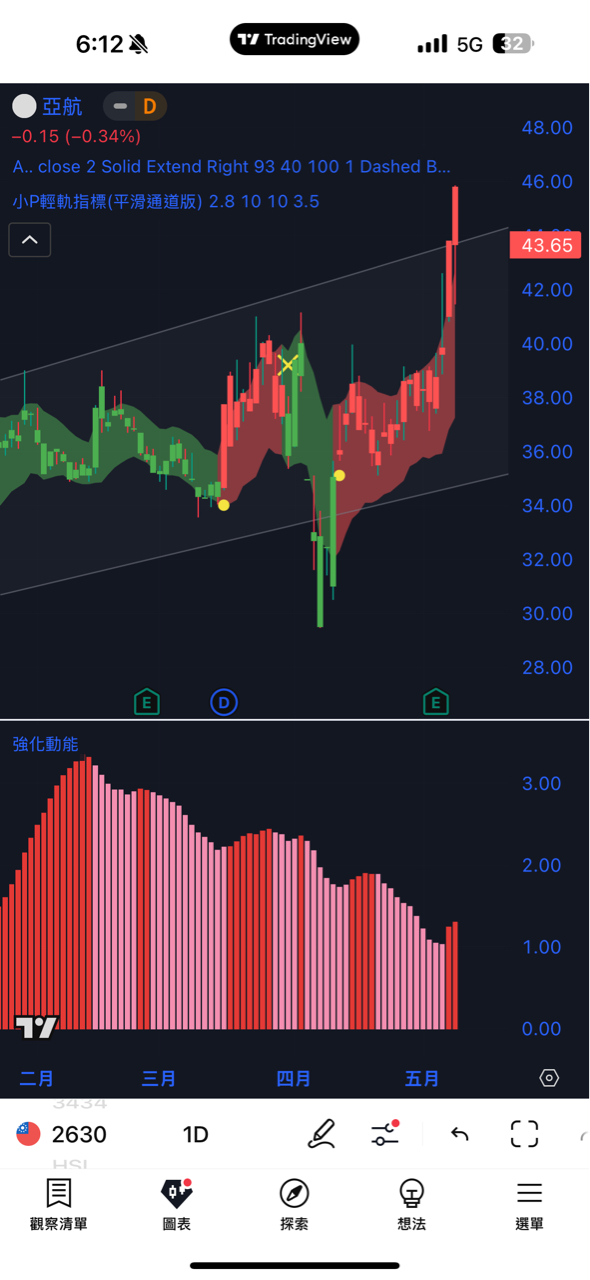This screenshot has width=590, height=1280.
Task: Open the 想法 tab
Action: coord(411,1204)
